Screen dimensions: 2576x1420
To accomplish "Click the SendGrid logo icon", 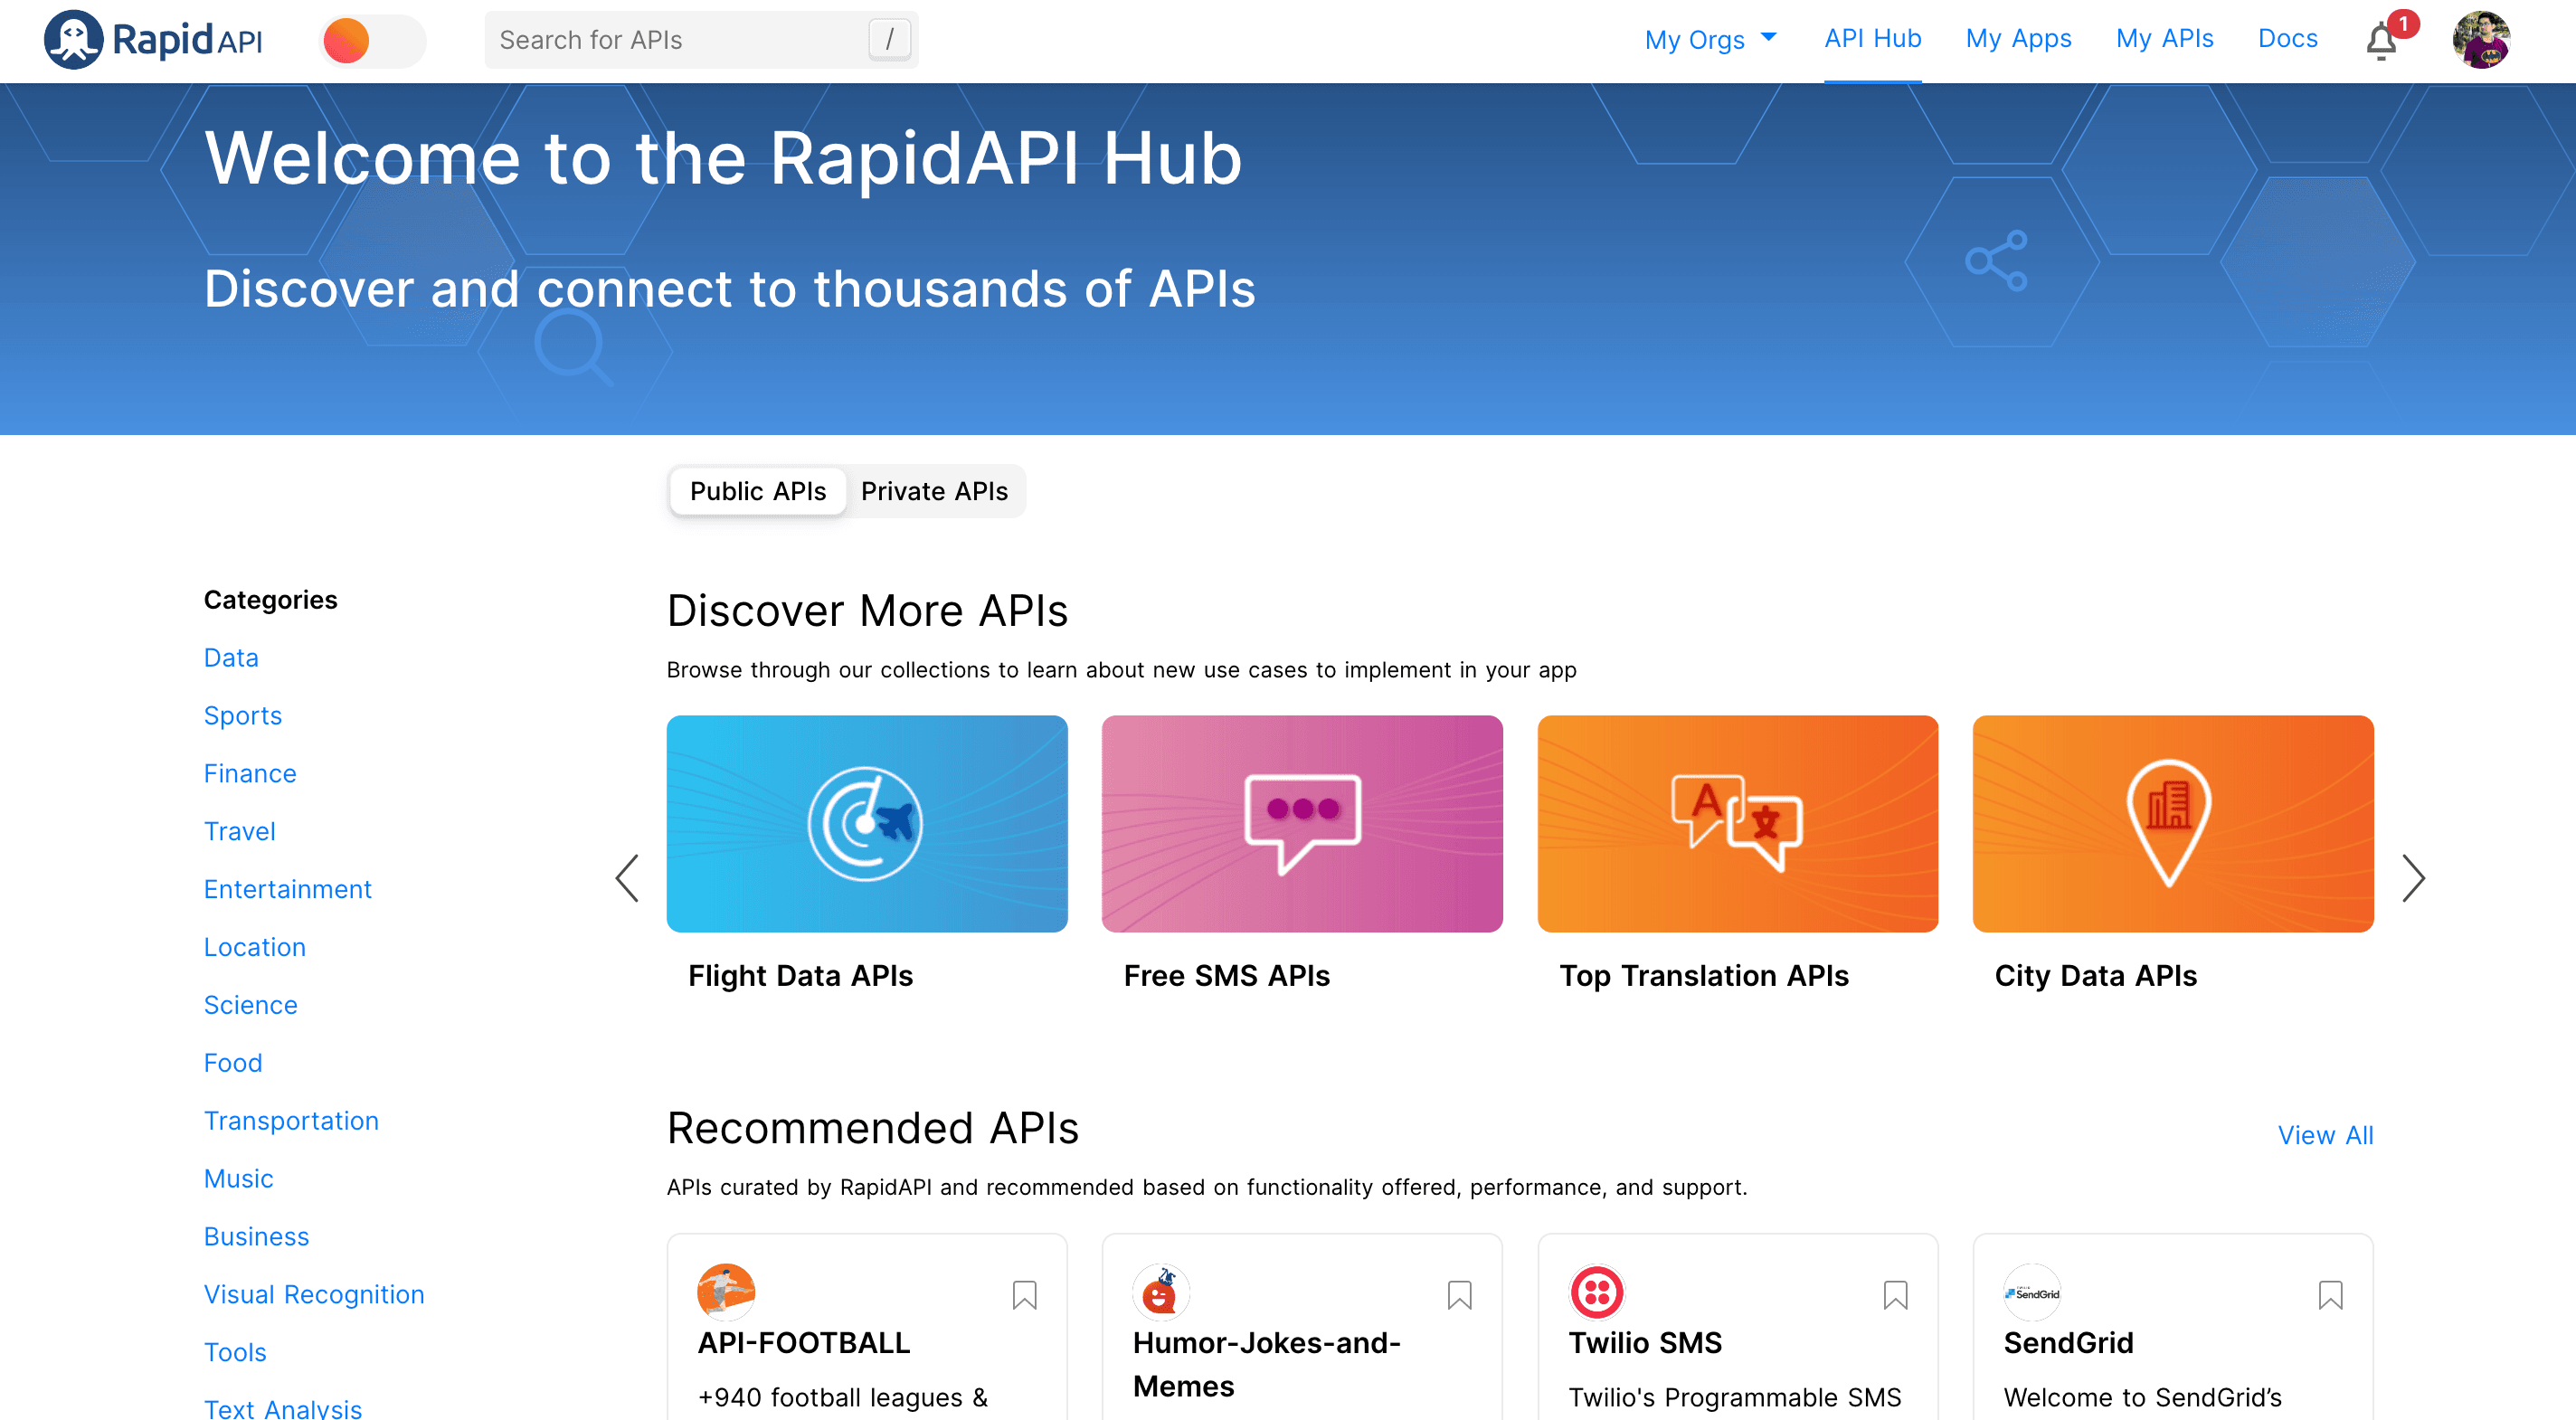I will [2032, 1293].
